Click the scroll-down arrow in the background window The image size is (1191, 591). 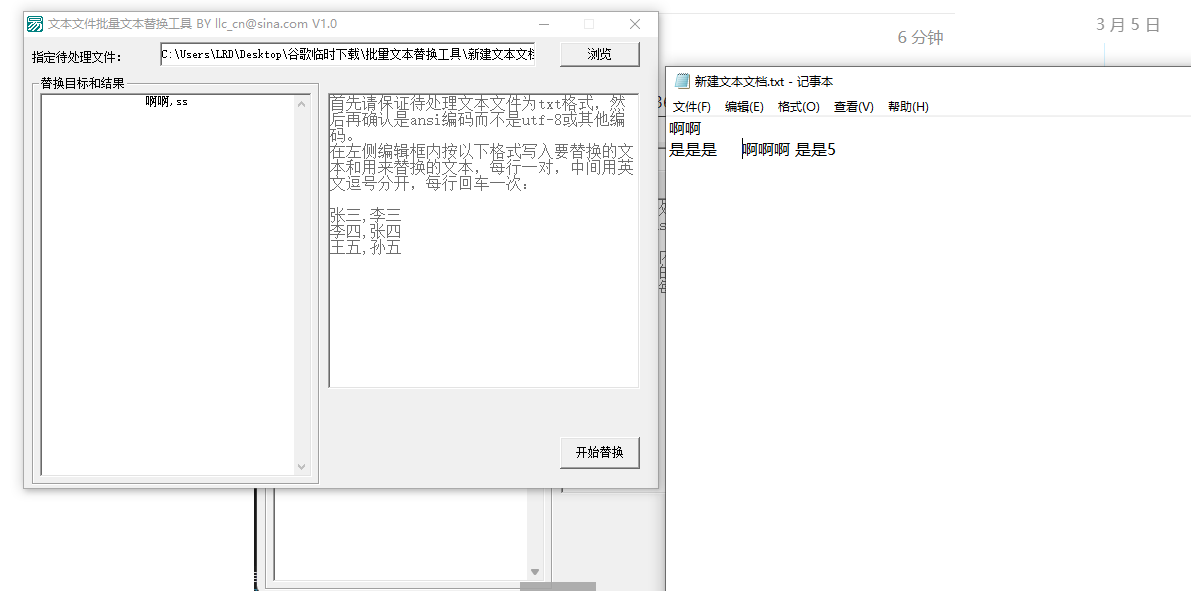[534, 572]
